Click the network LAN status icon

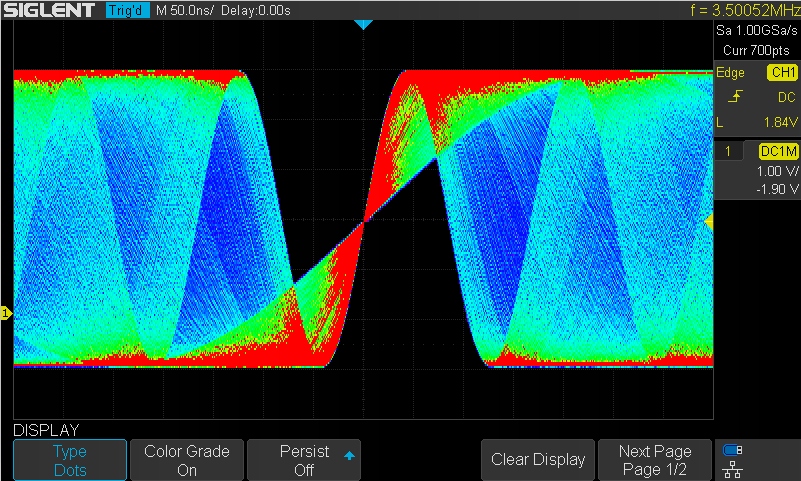point(732,468)
